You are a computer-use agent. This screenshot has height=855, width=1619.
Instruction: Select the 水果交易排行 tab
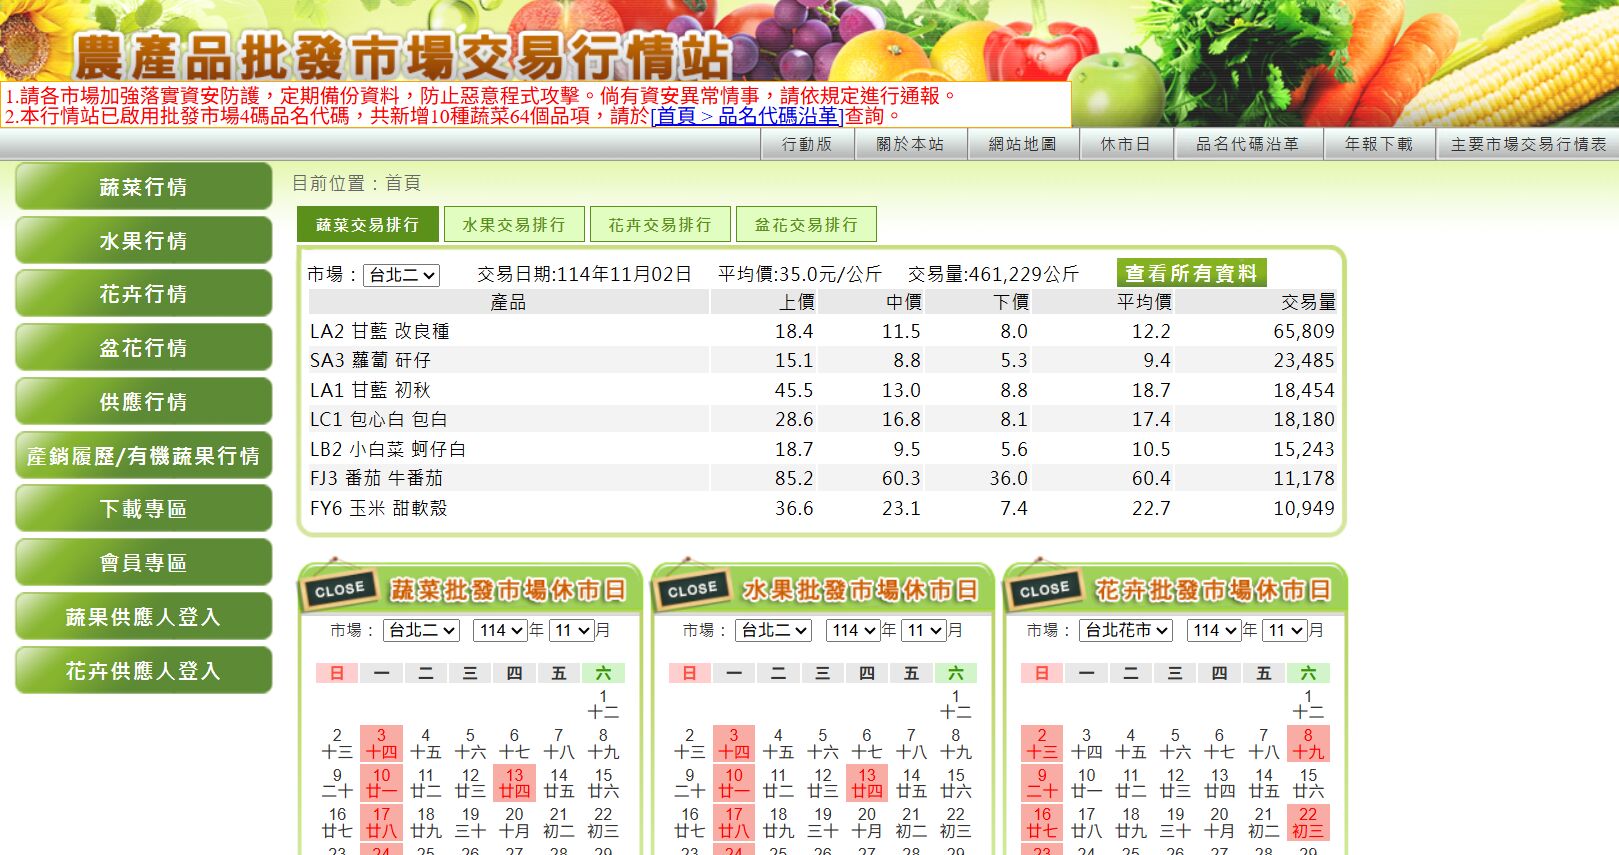point(513,225)
